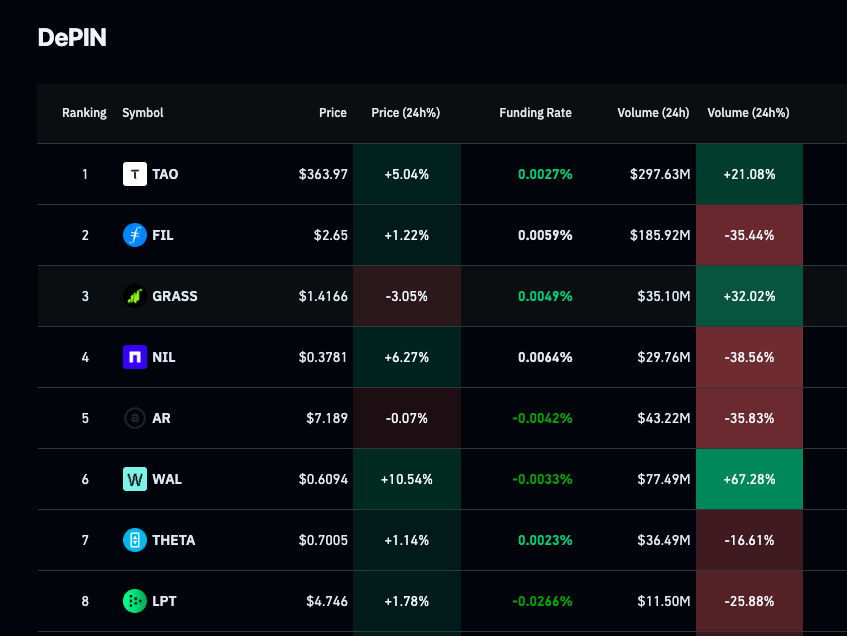
Task: Open the NIL symbol link
Action: pos(164,357)
